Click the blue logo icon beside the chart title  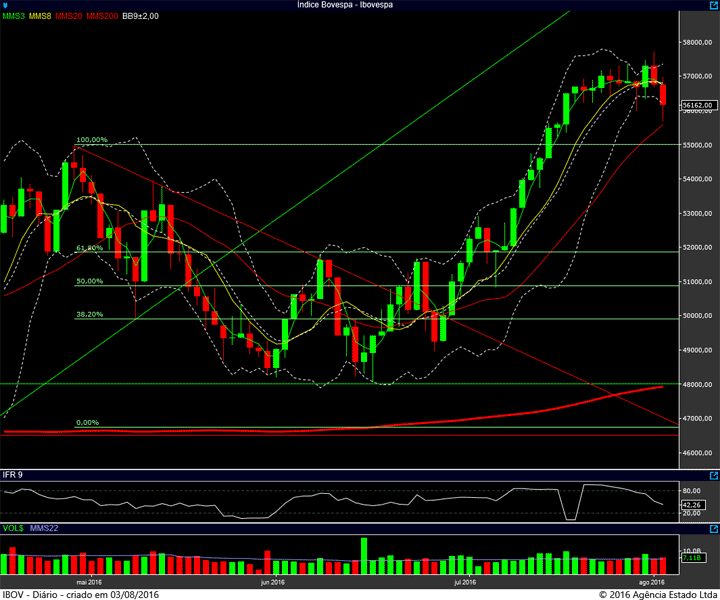tap(5, 5)
